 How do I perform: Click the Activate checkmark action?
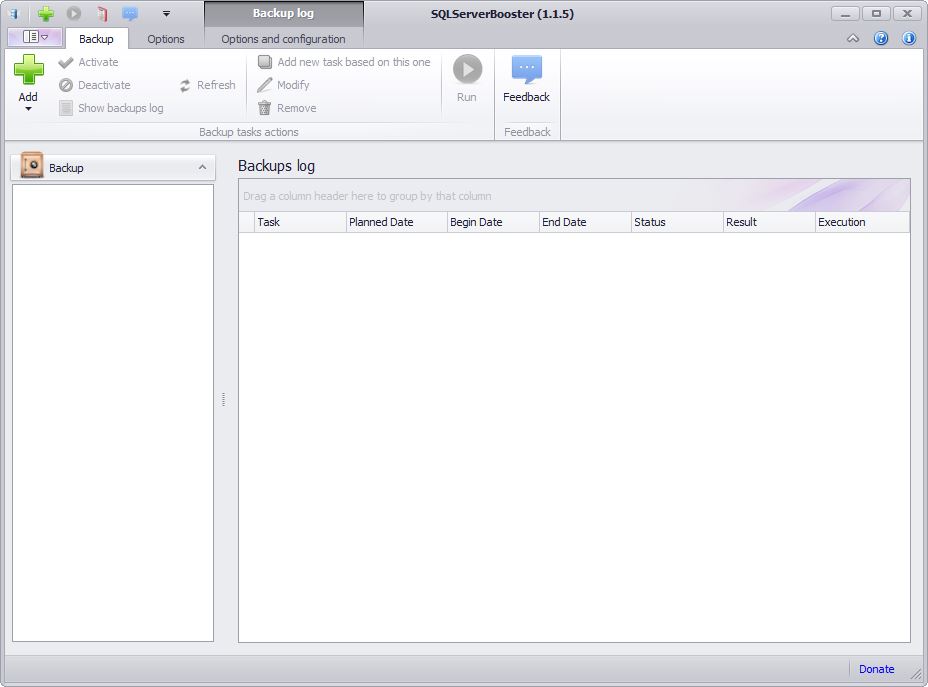pos(89,62)
